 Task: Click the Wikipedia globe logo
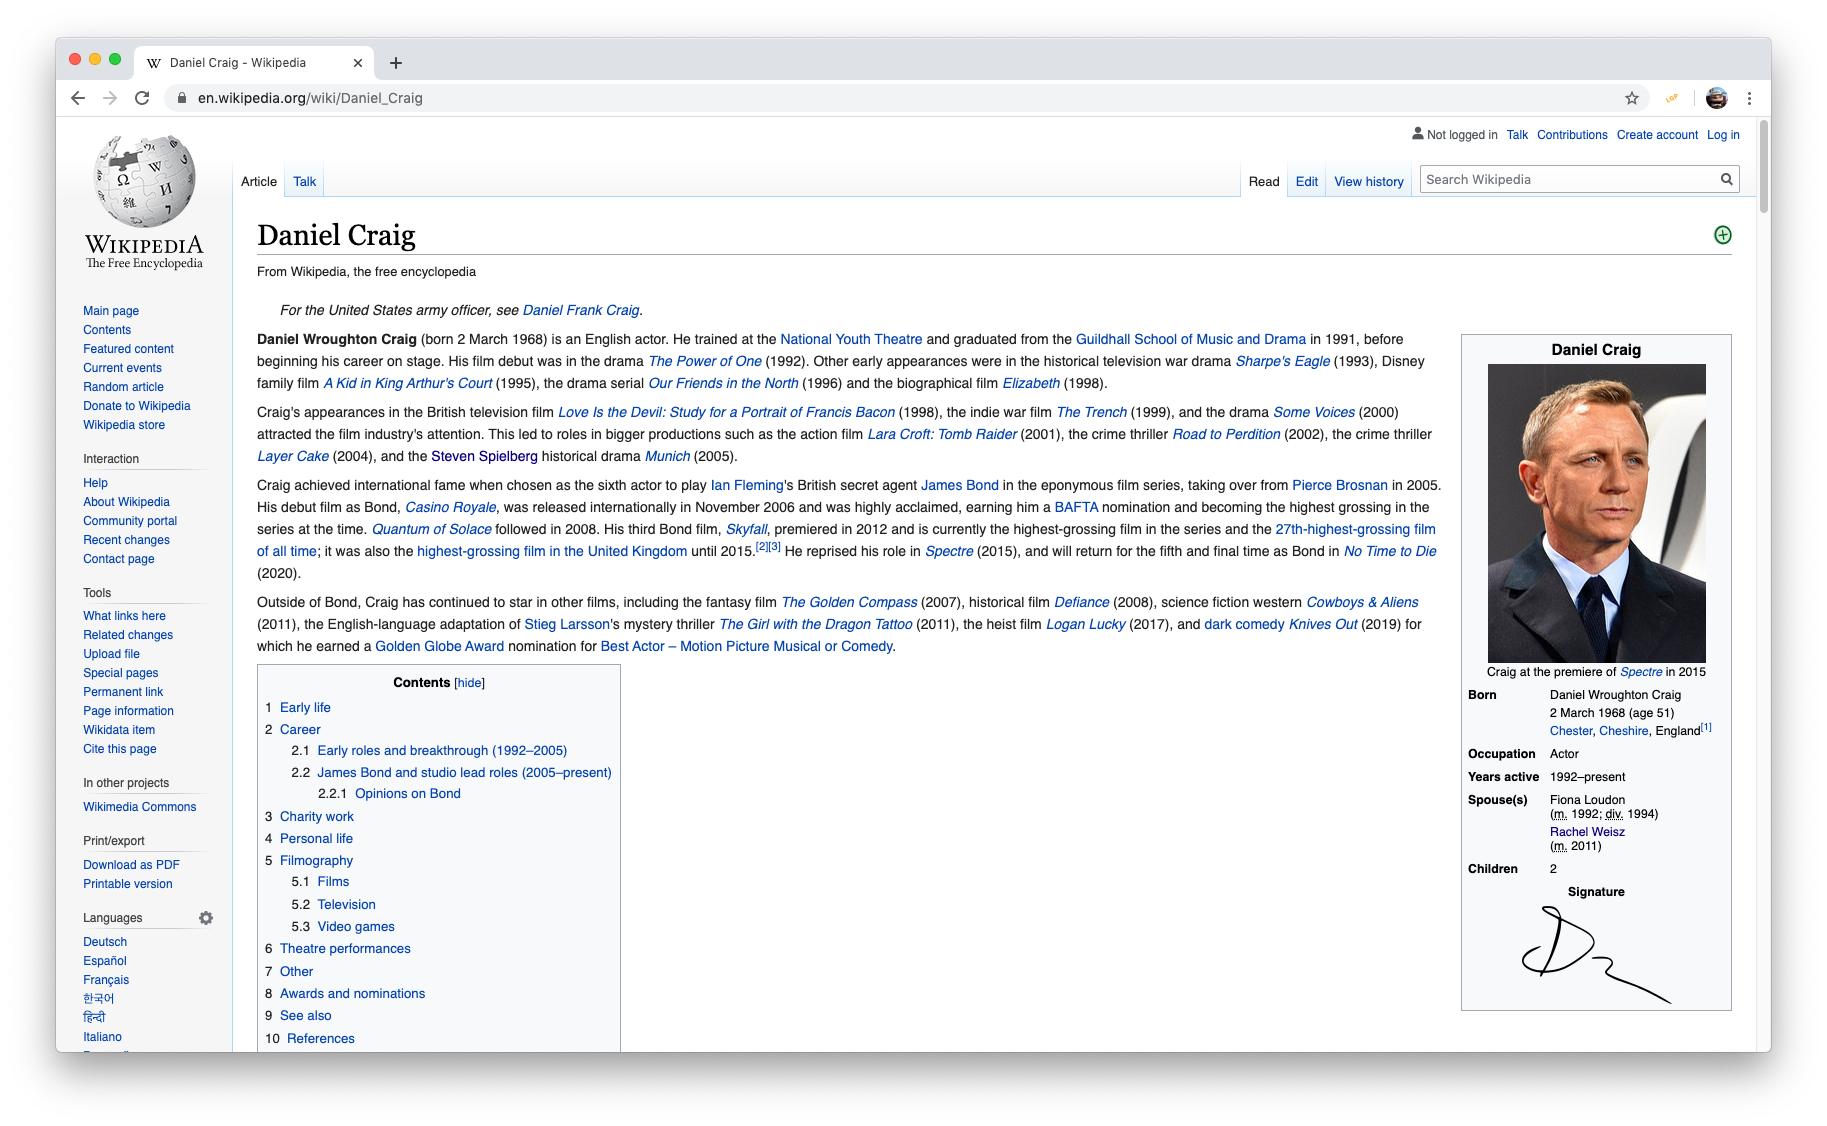coord(144,183)
